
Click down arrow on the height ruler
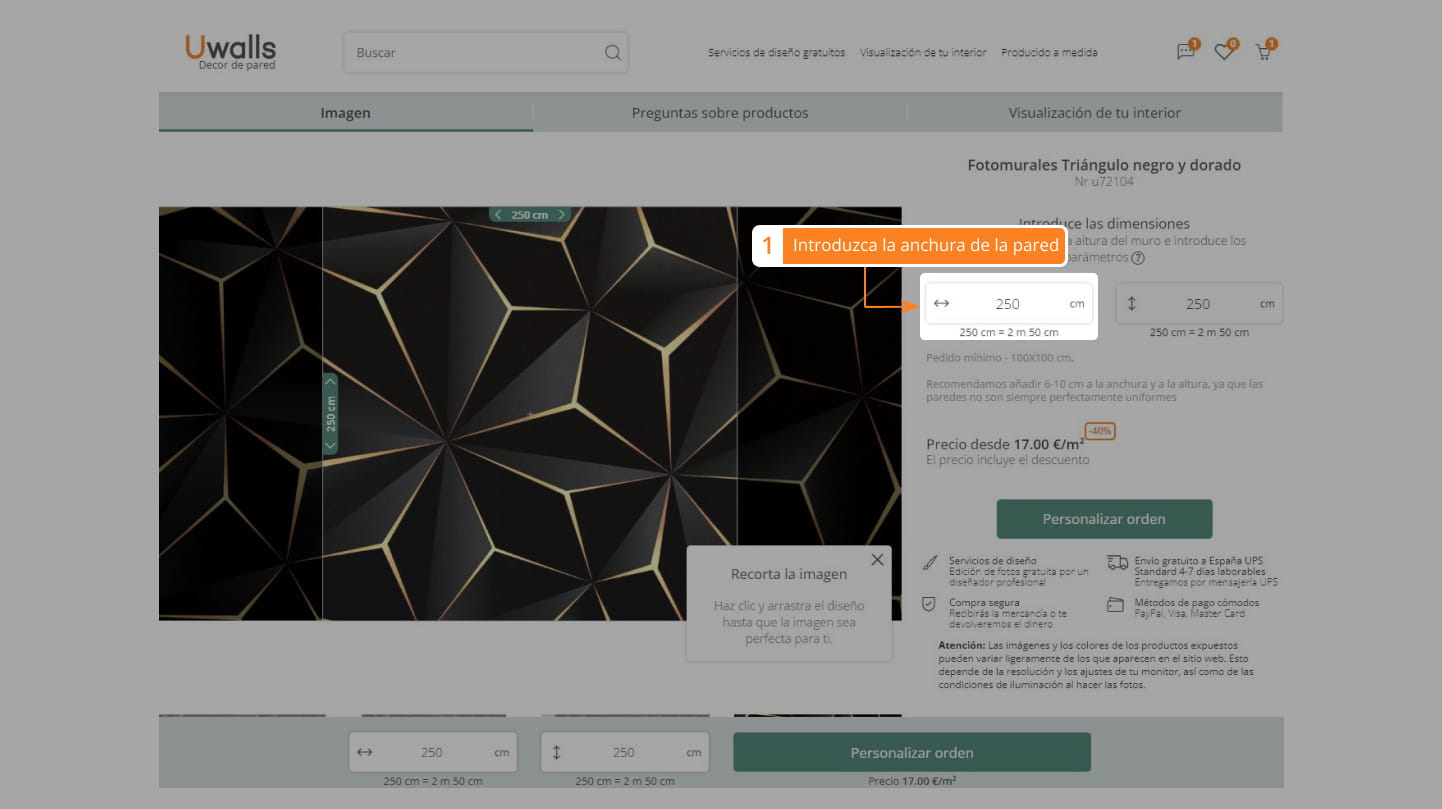tap(331, 446)
